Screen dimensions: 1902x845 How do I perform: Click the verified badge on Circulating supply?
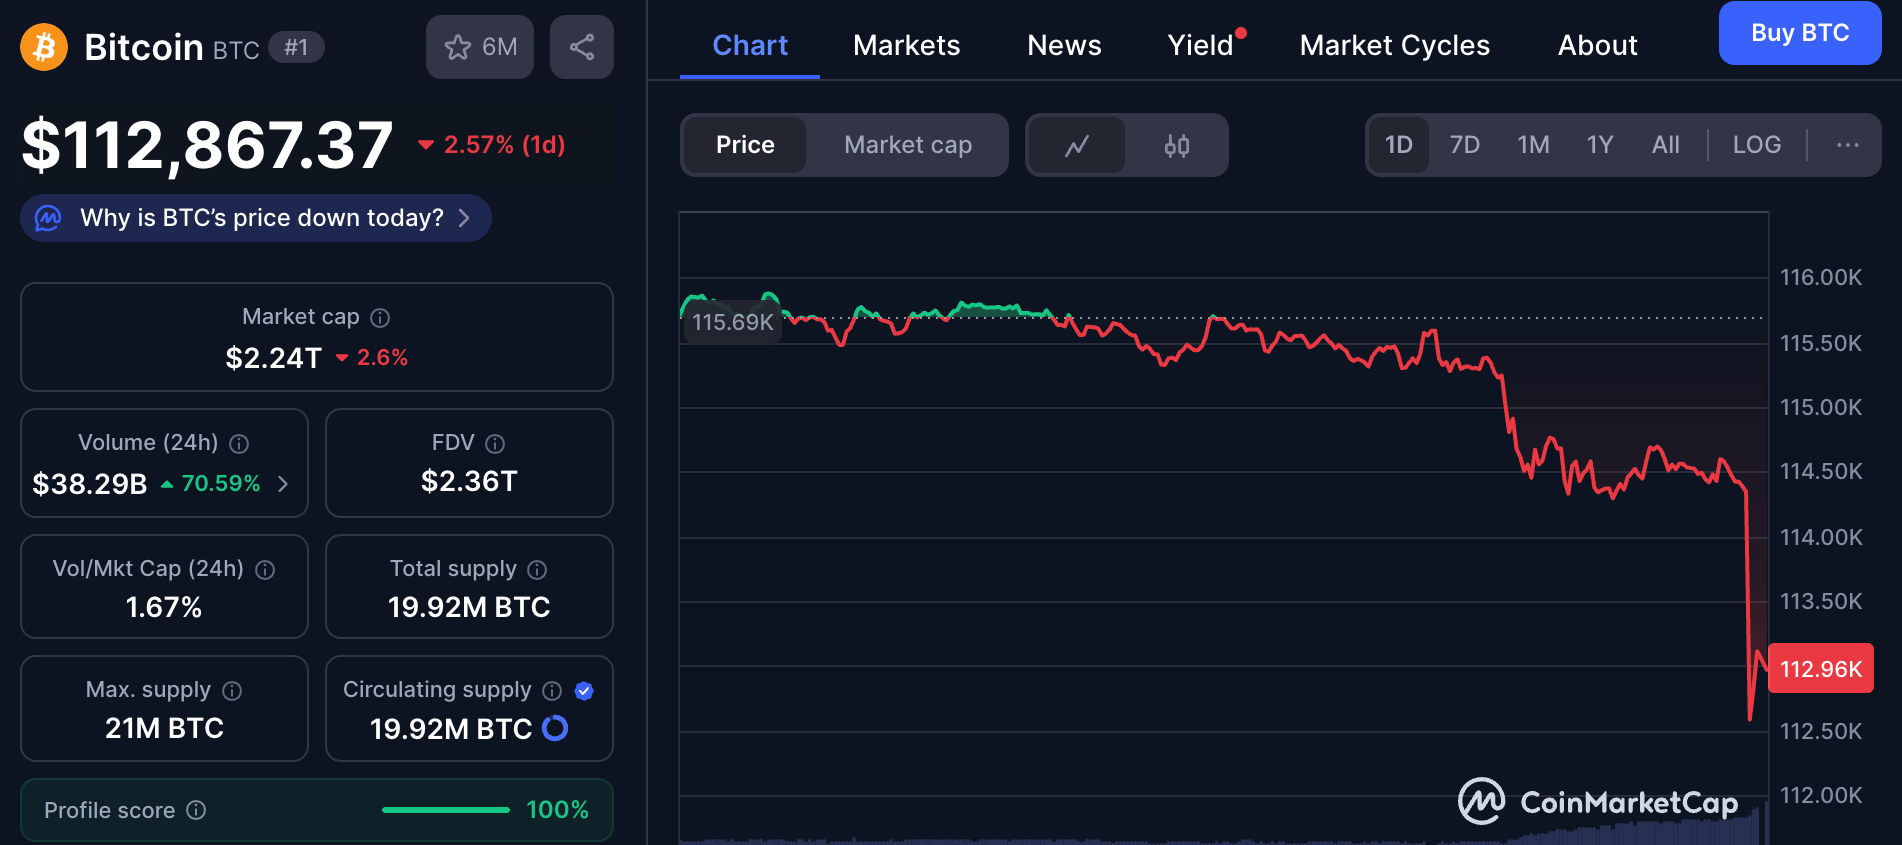(585, 691)
